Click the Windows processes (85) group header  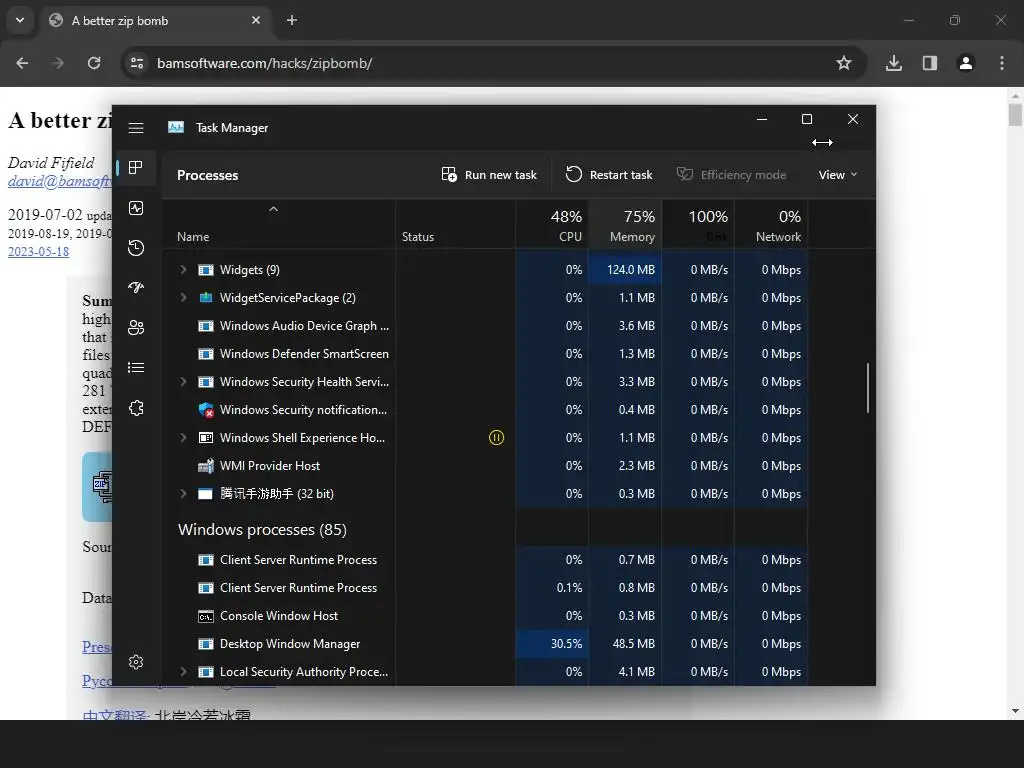click(x=263, y=530)
